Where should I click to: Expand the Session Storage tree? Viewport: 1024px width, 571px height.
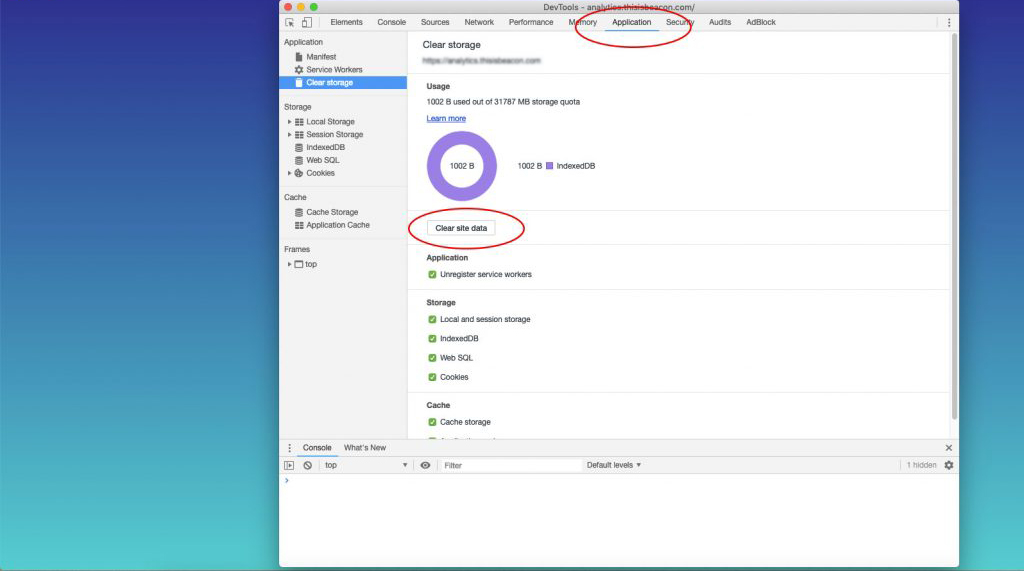289,135
